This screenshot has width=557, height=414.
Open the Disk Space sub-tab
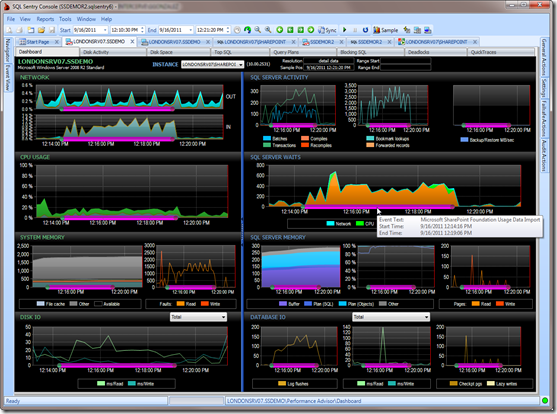click(179, 52)
